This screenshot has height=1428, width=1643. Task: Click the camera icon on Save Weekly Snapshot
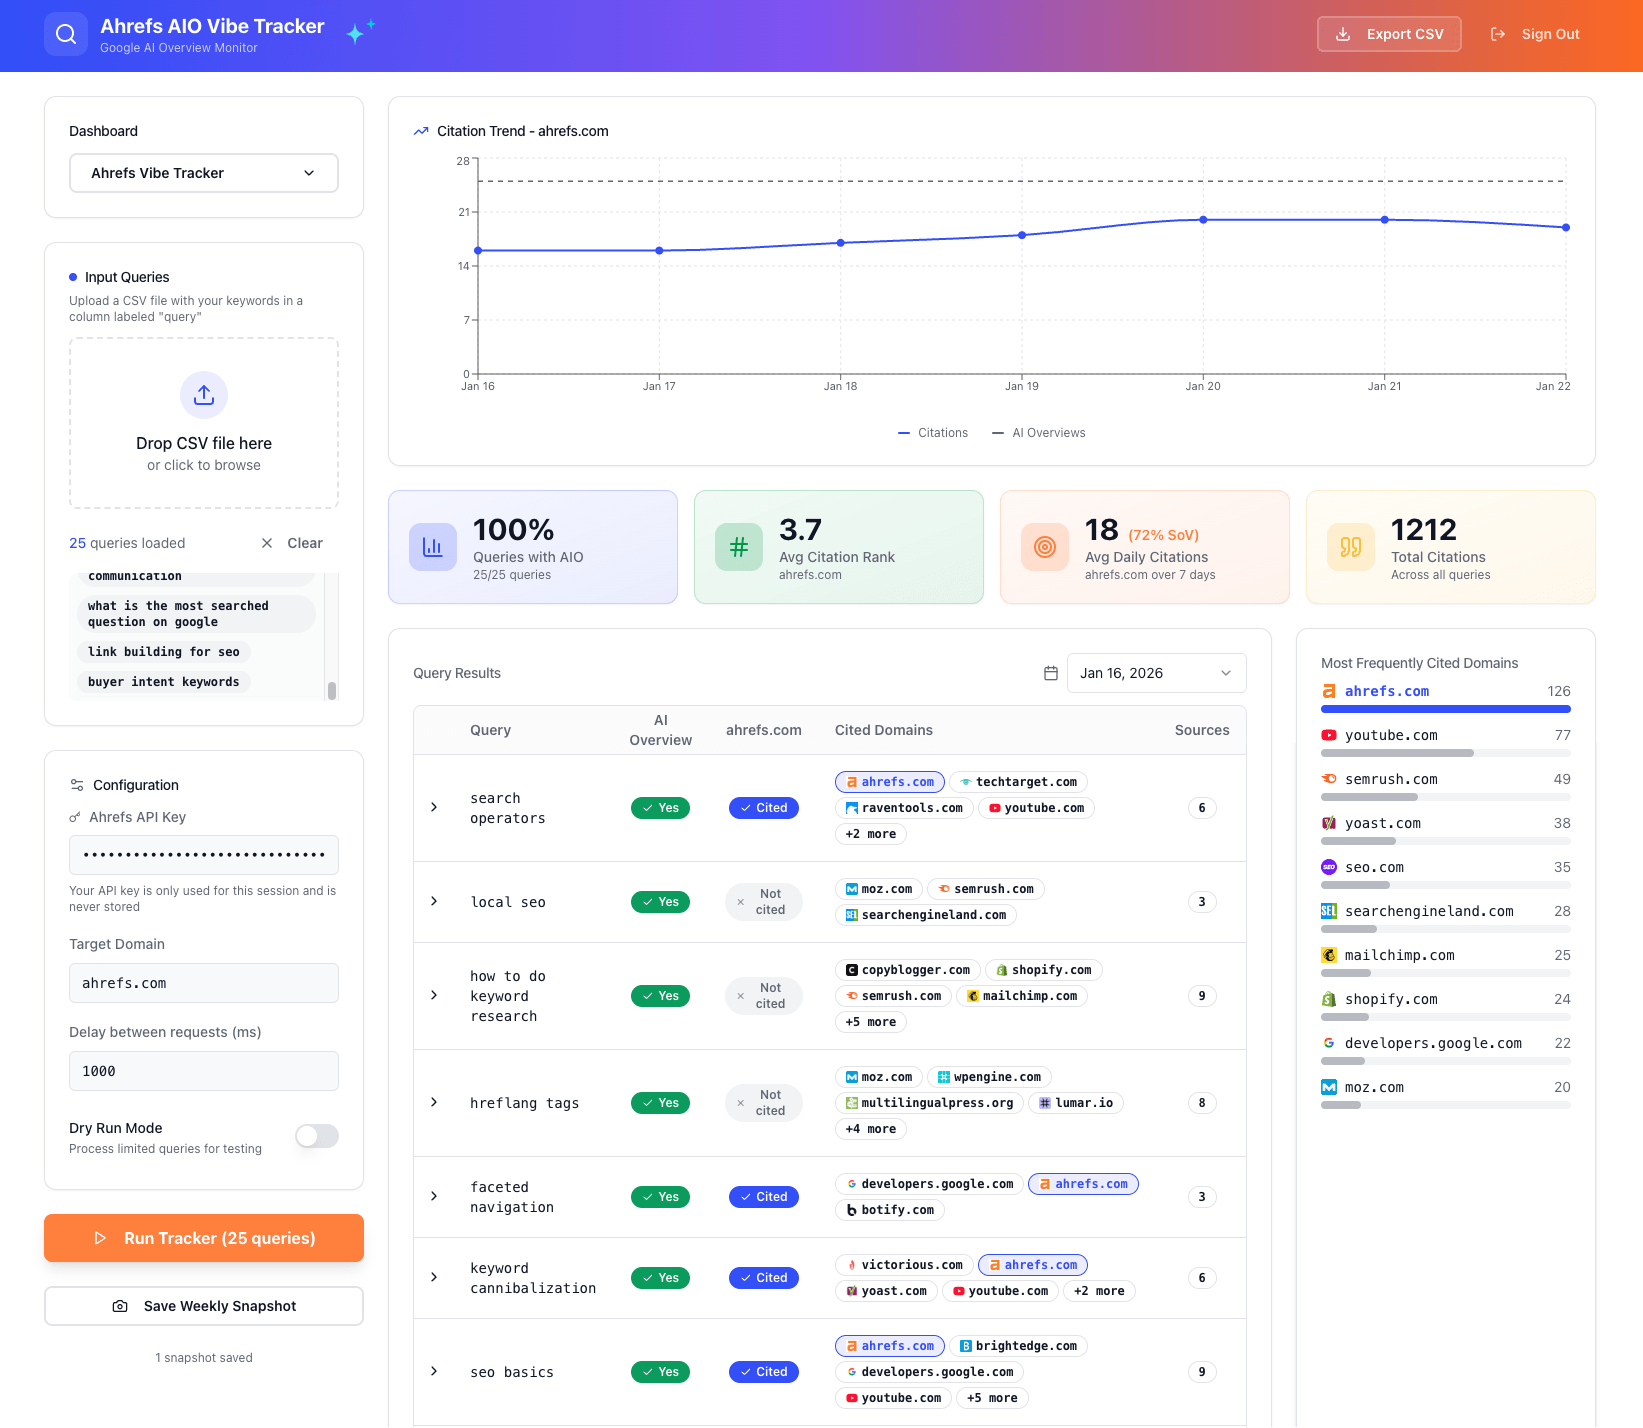pos(120,1306)
